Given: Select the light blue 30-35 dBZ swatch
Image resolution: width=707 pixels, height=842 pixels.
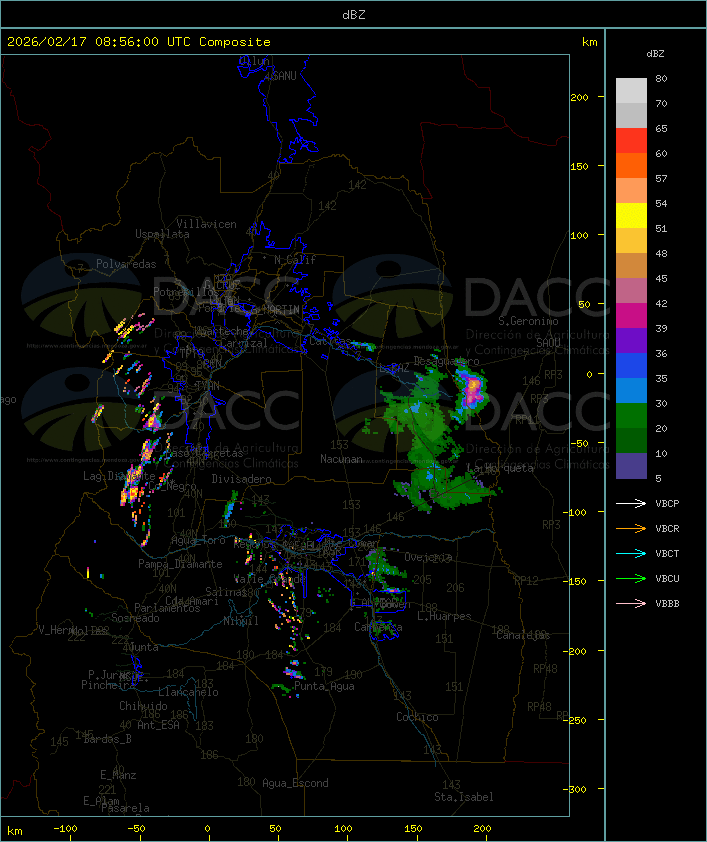Looking at the screenshot, I should tap(631, 390).
